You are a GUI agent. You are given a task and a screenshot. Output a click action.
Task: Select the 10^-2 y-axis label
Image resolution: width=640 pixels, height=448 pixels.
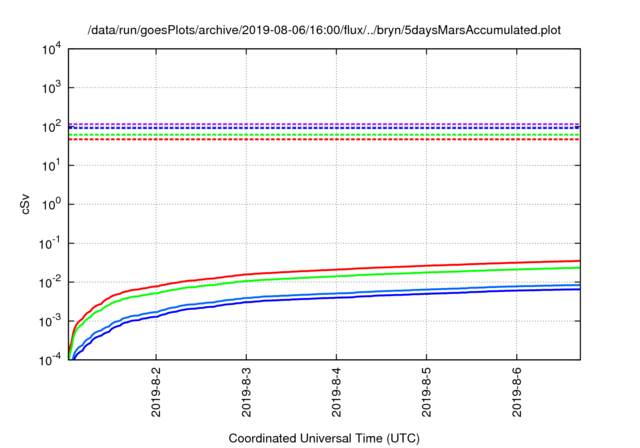tap(51, 282)
